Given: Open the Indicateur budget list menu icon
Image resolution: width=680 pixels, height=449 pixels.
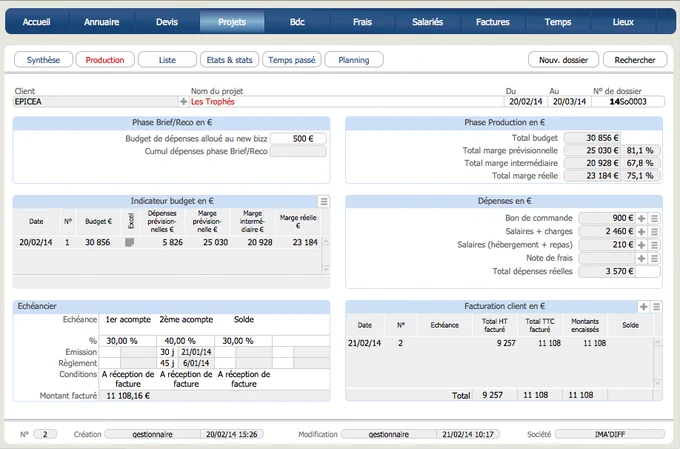Looking at the screenshot, I should pos(324,201).
